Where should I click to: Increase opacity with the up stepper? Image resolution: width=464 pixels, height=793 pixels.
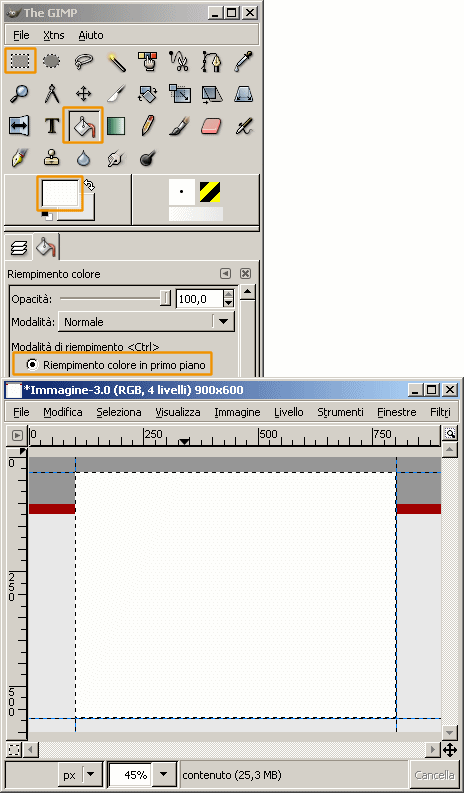click(229, 295)
